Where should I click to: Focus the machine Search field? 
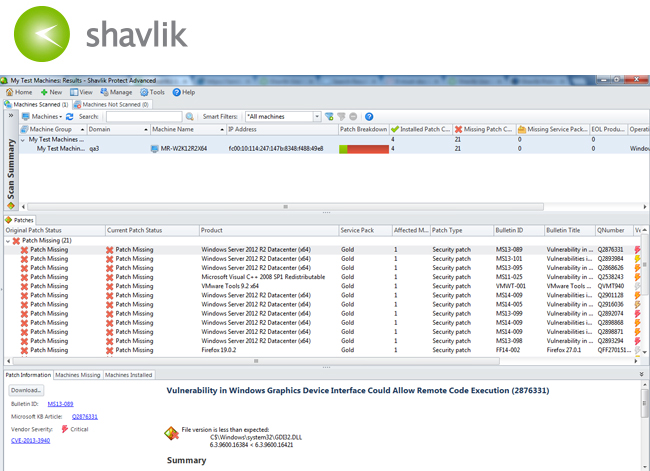(x=144, y=117)
